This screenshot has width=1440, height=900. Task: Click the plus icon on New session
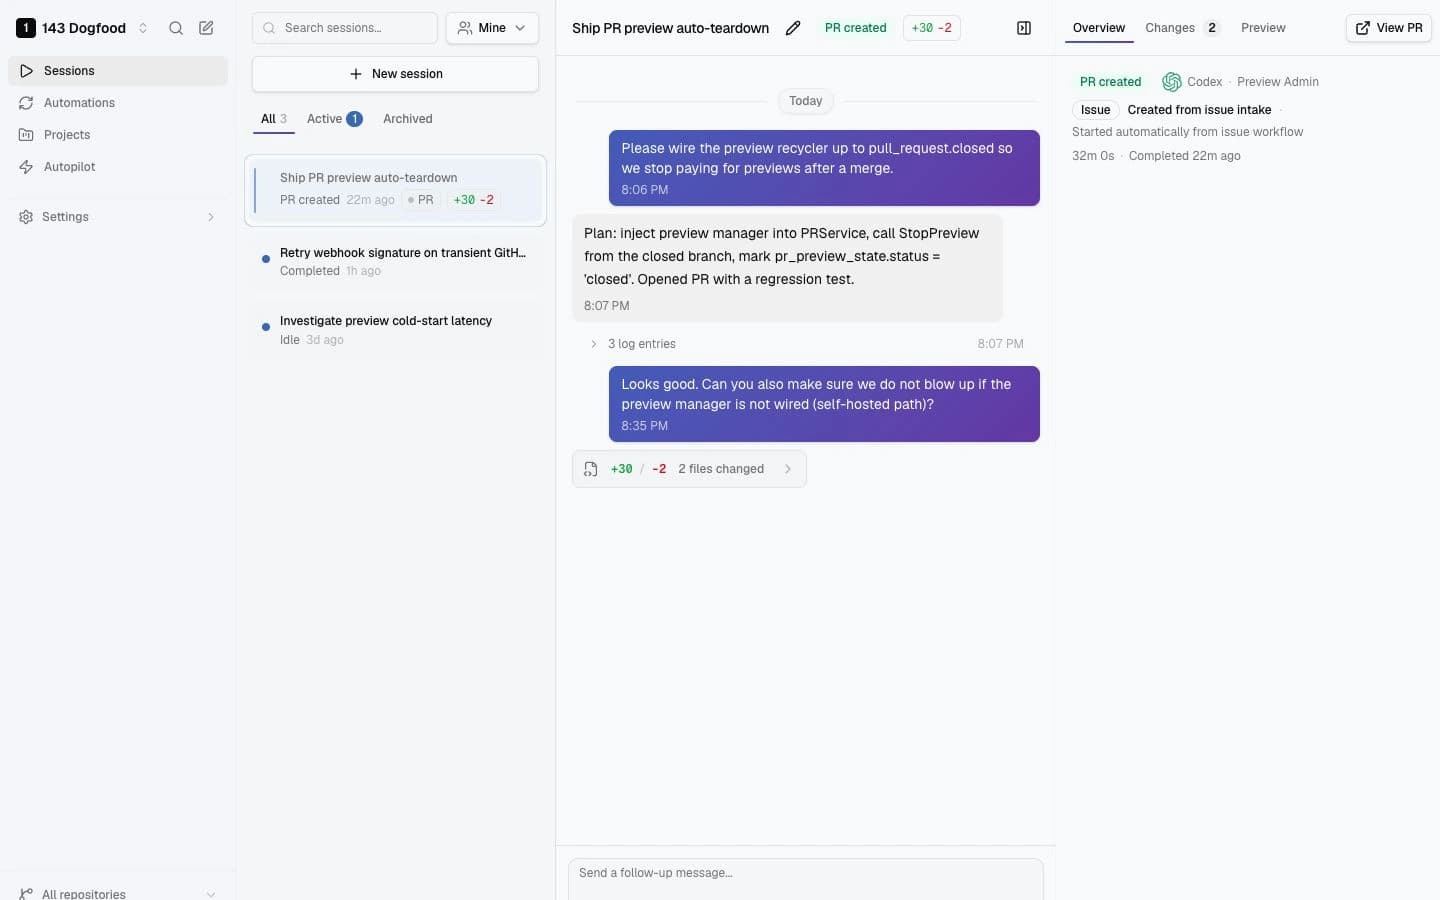[356, 74]
